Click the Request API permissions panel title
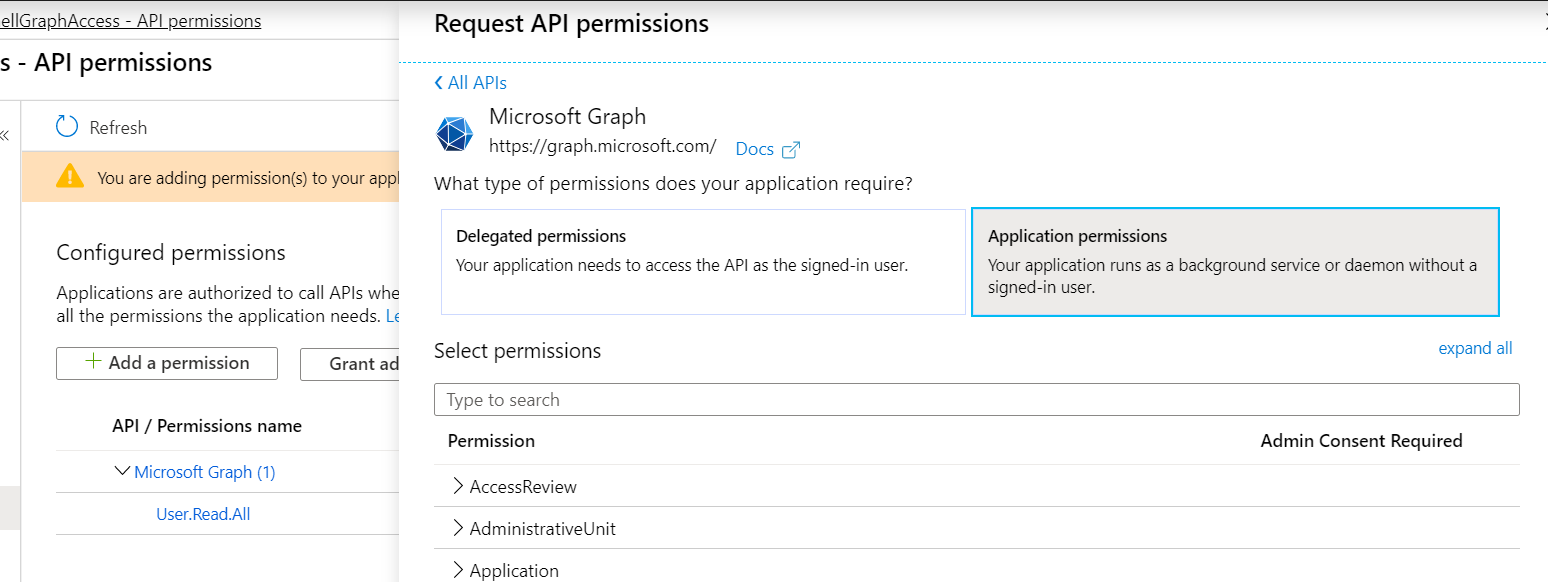This screenshot has height=582, width=1548. [x=572, y=23]
